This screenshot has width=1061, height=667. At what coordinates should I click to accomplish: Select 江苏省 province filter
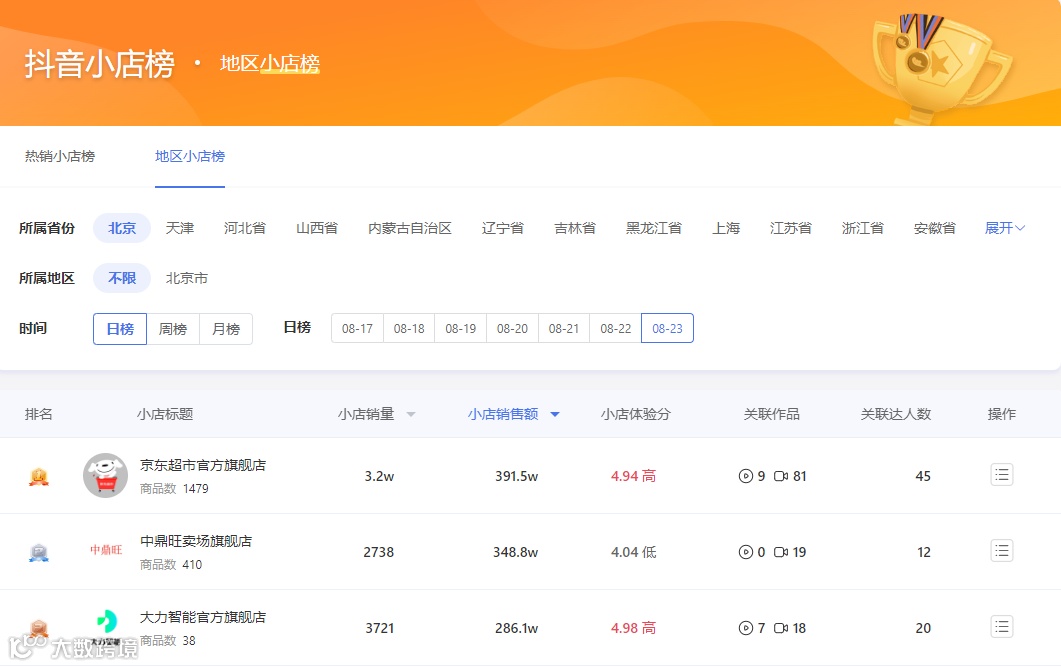(x=790, y=228)
